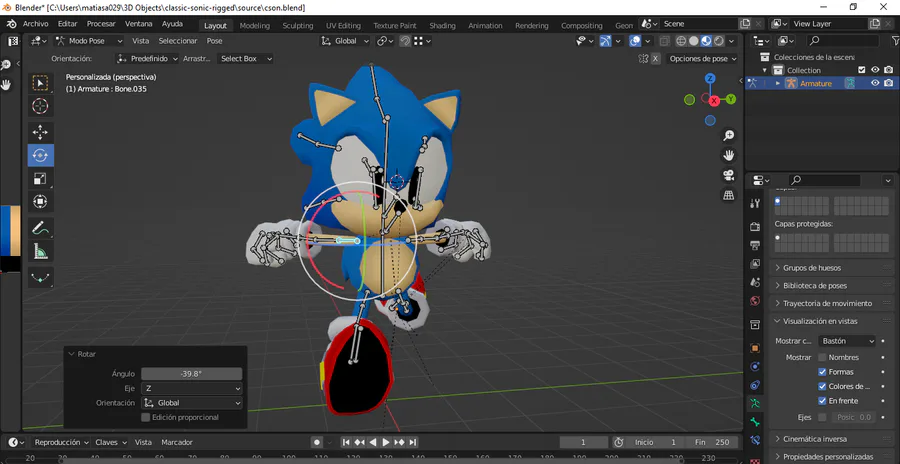Screen dimensions: 900x464
Task: Enable the Nombres checkbox
Action: pyautogui.click(x=822, y=357)
